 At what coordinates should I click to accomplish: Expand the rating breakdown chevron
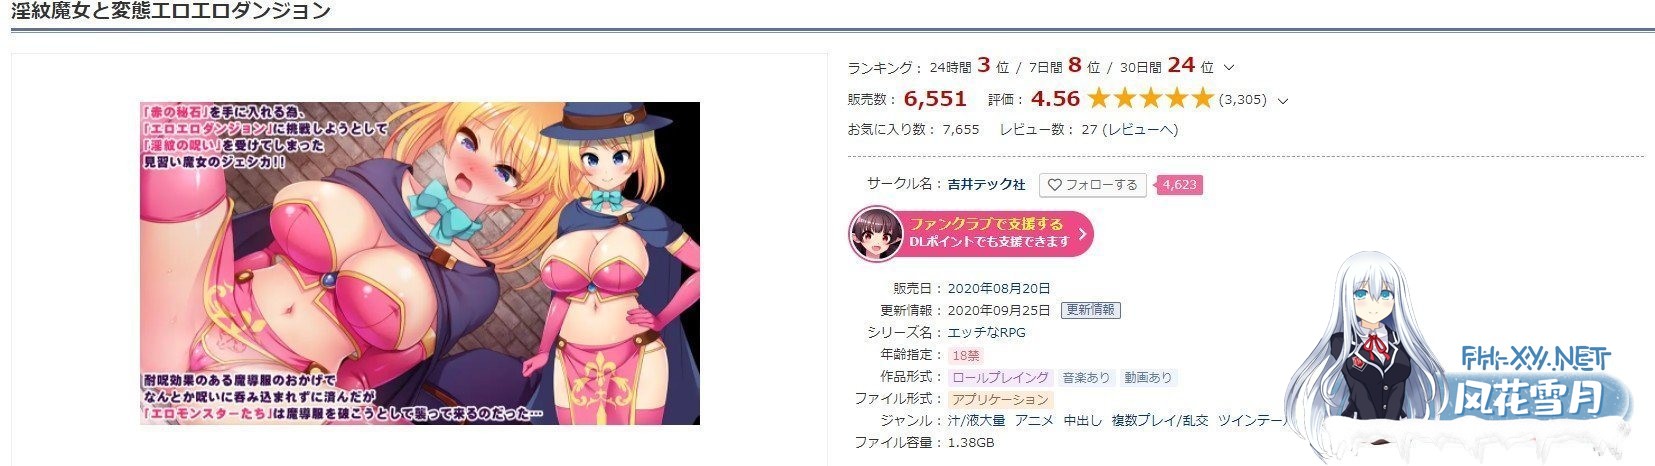[1283, 100]
